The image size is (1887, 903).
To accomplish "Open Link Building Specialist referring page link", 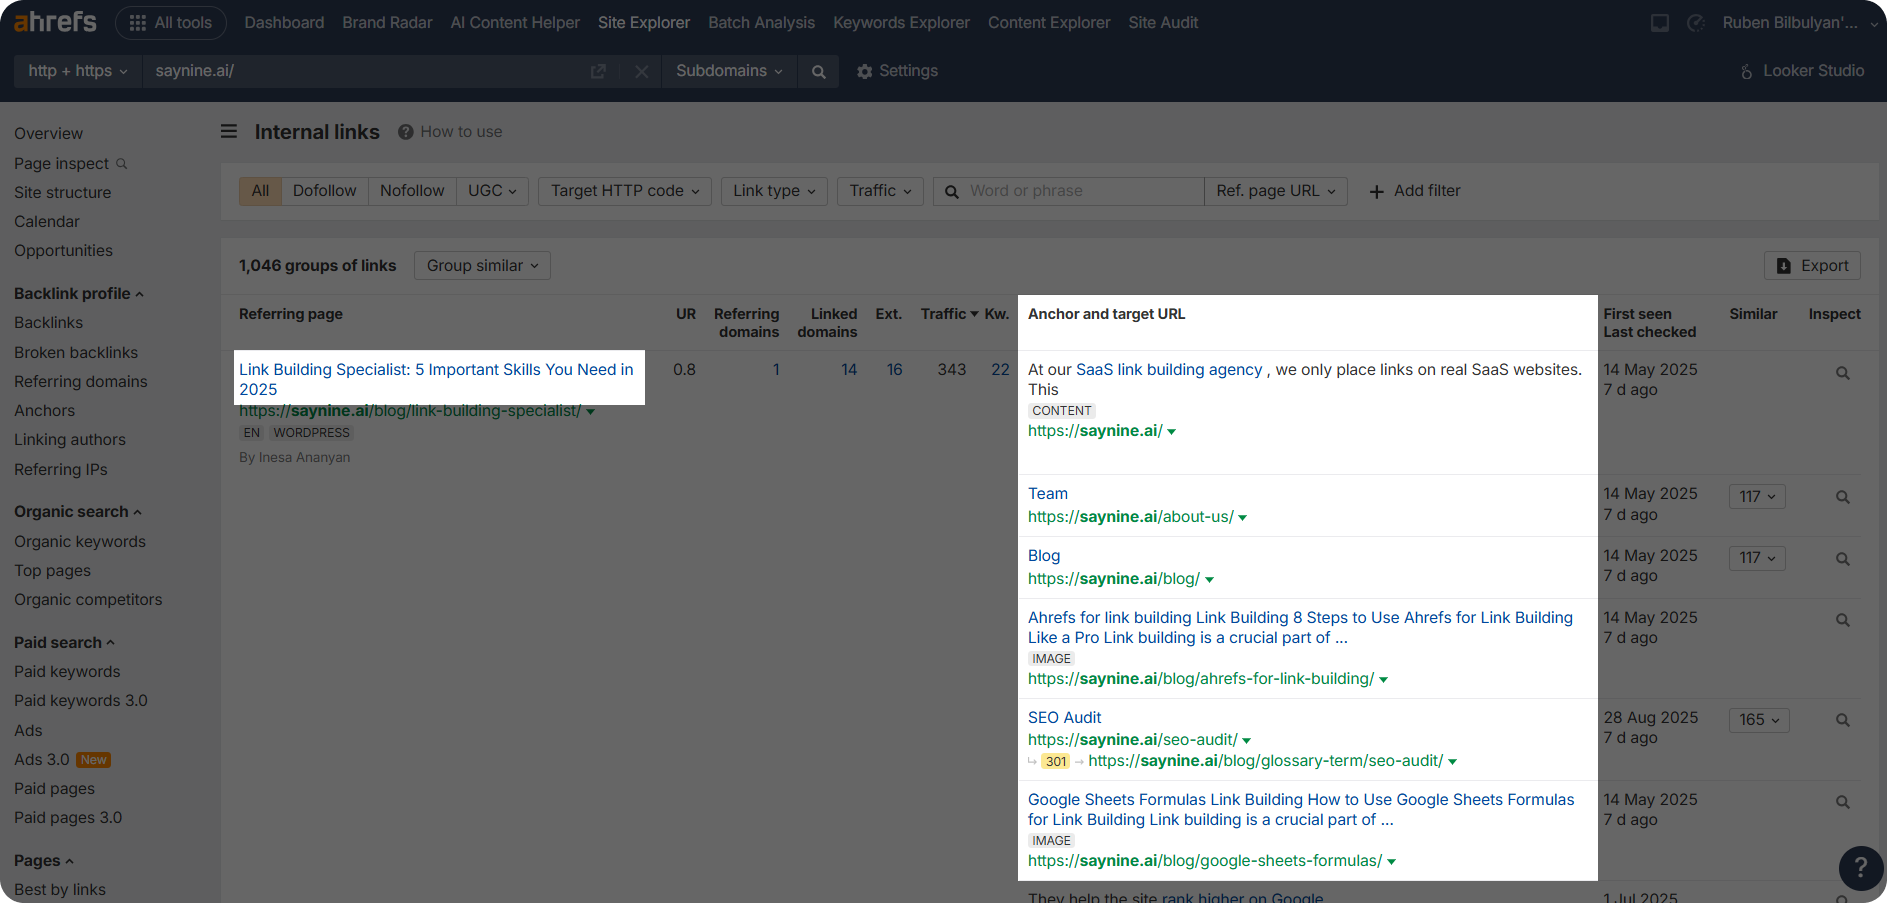I will coord(436,379).
